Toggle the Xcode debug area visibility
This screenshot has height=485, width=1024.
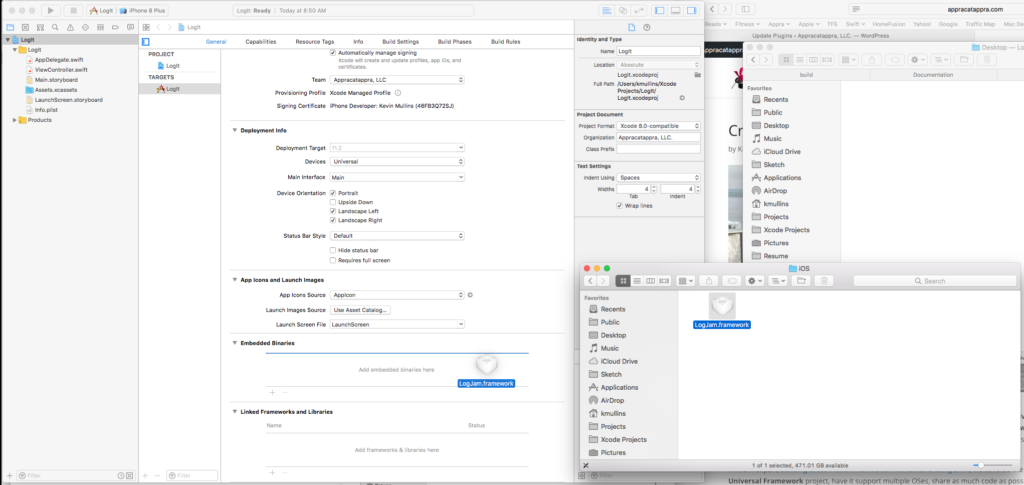pyautogui.click(x=675, y=10)
